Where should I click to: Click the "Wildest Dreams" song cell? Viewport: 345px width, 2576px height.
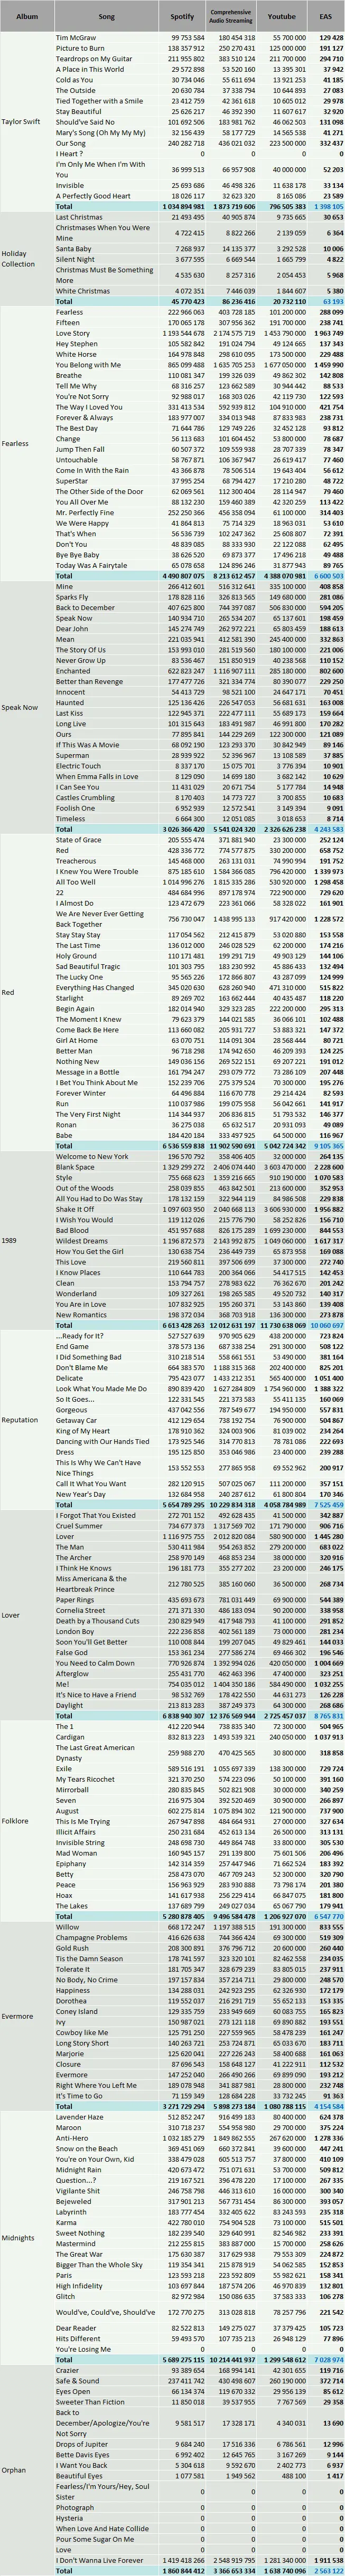click(x=106, y=1240)
